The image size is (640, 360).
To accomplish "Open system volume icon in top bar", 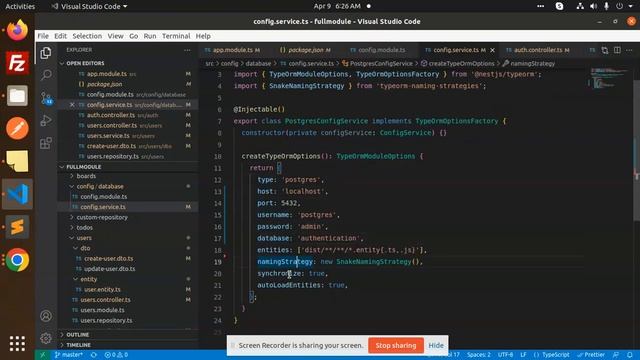I will click(593, 7).
